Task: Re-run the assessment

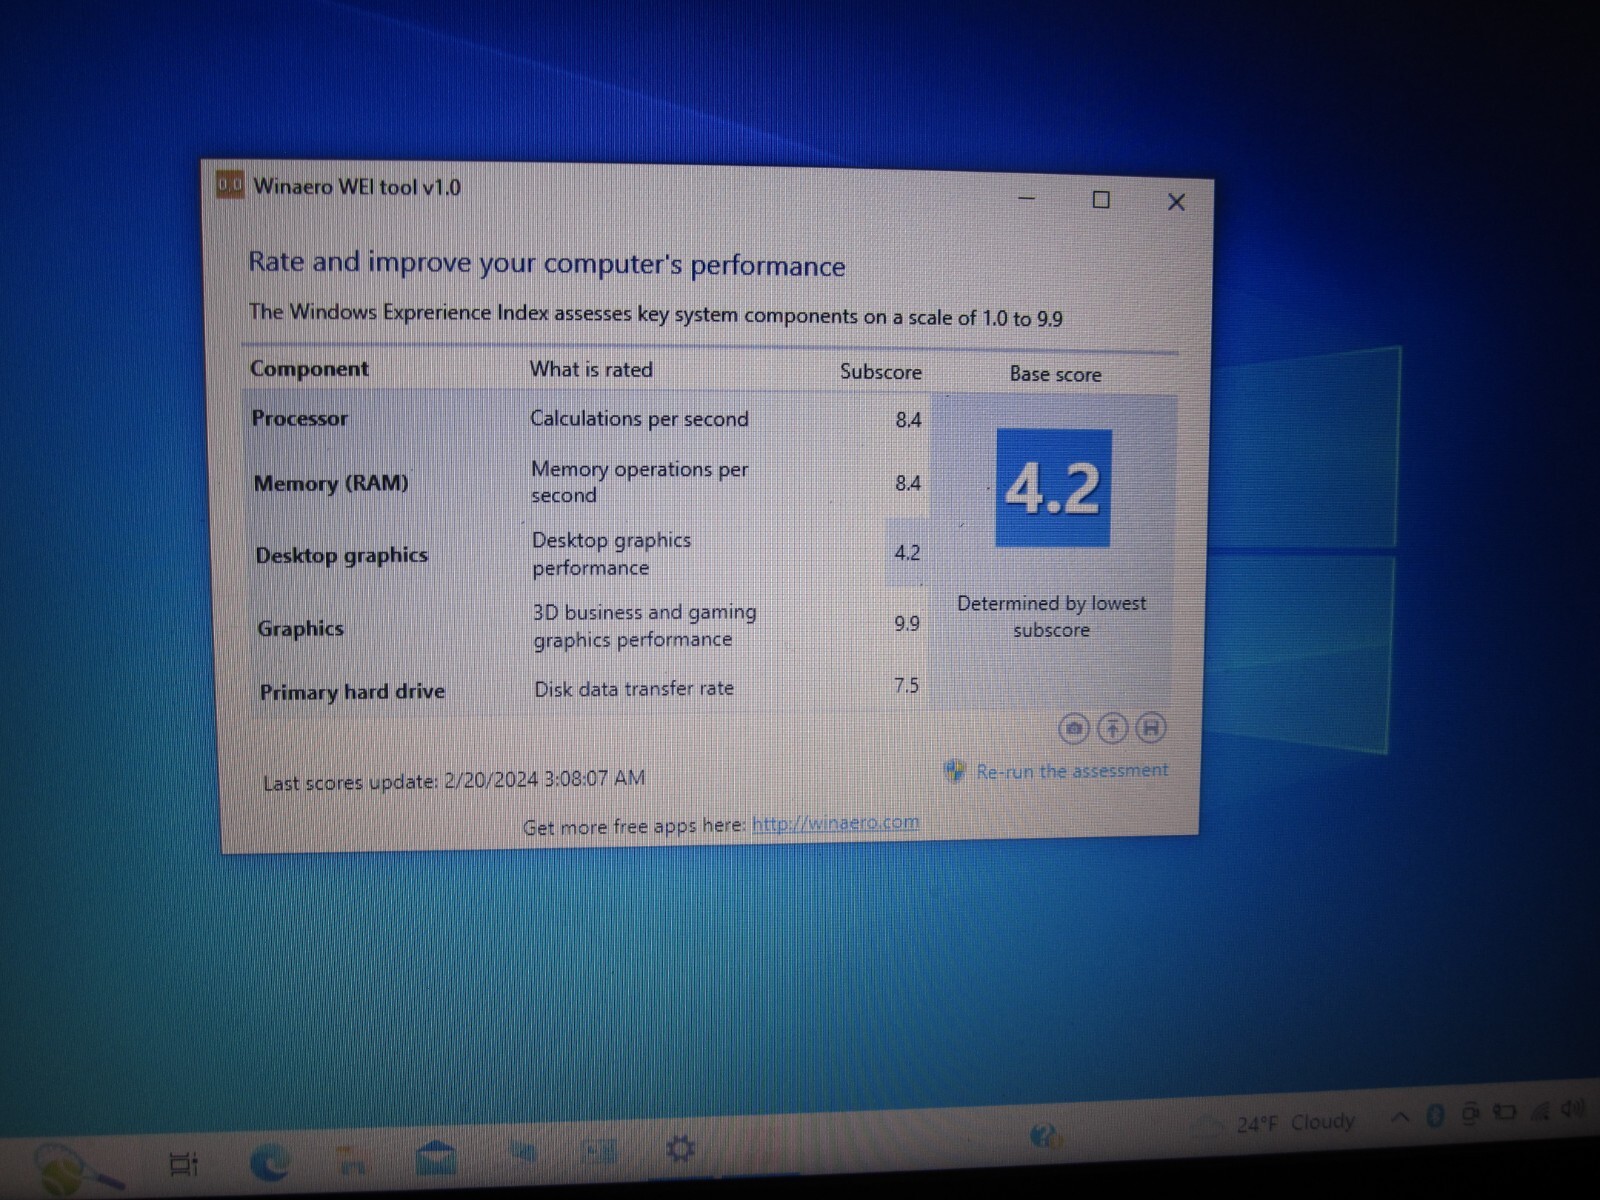Action: (x=1072, y=771)
